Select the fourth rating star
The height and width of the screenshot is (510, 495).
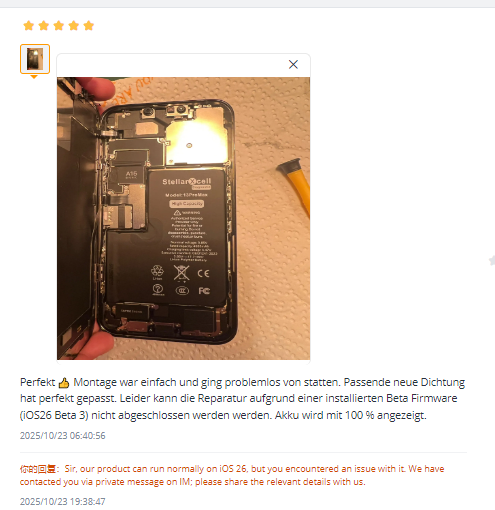tap(74, 26)
